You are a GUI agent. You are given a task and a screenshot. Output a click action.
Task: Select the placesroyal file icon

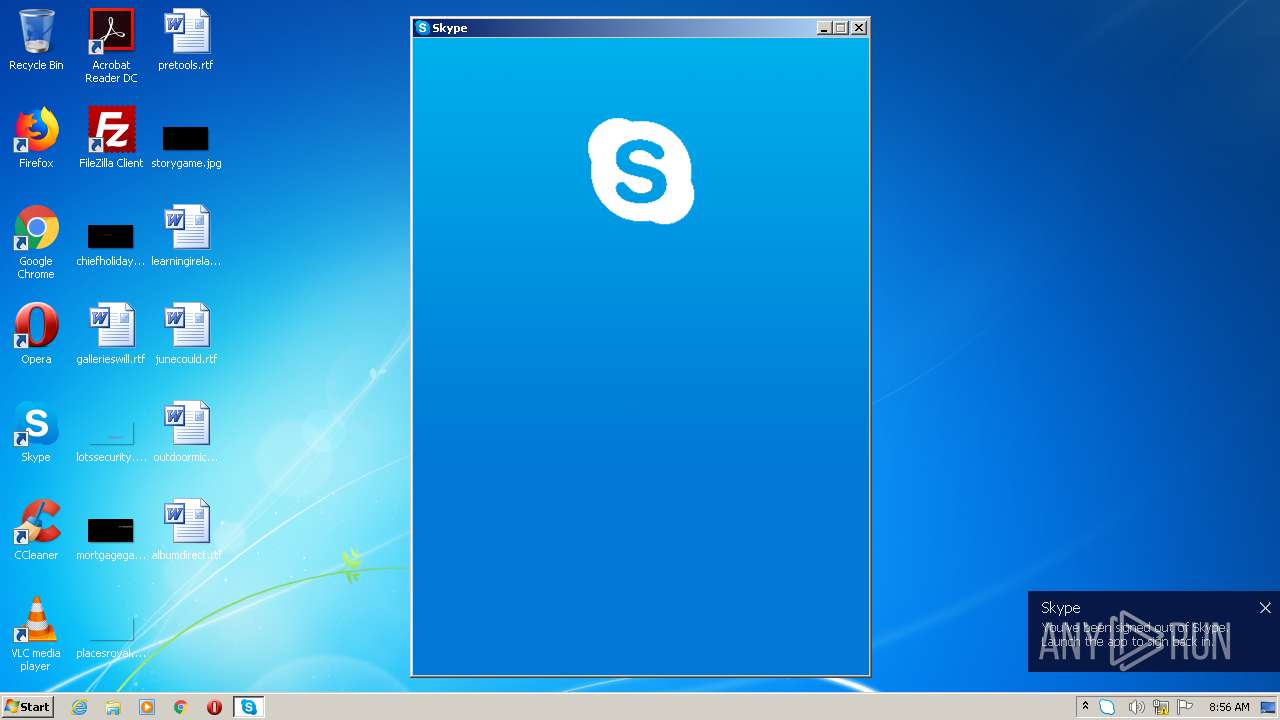point(111,636)
